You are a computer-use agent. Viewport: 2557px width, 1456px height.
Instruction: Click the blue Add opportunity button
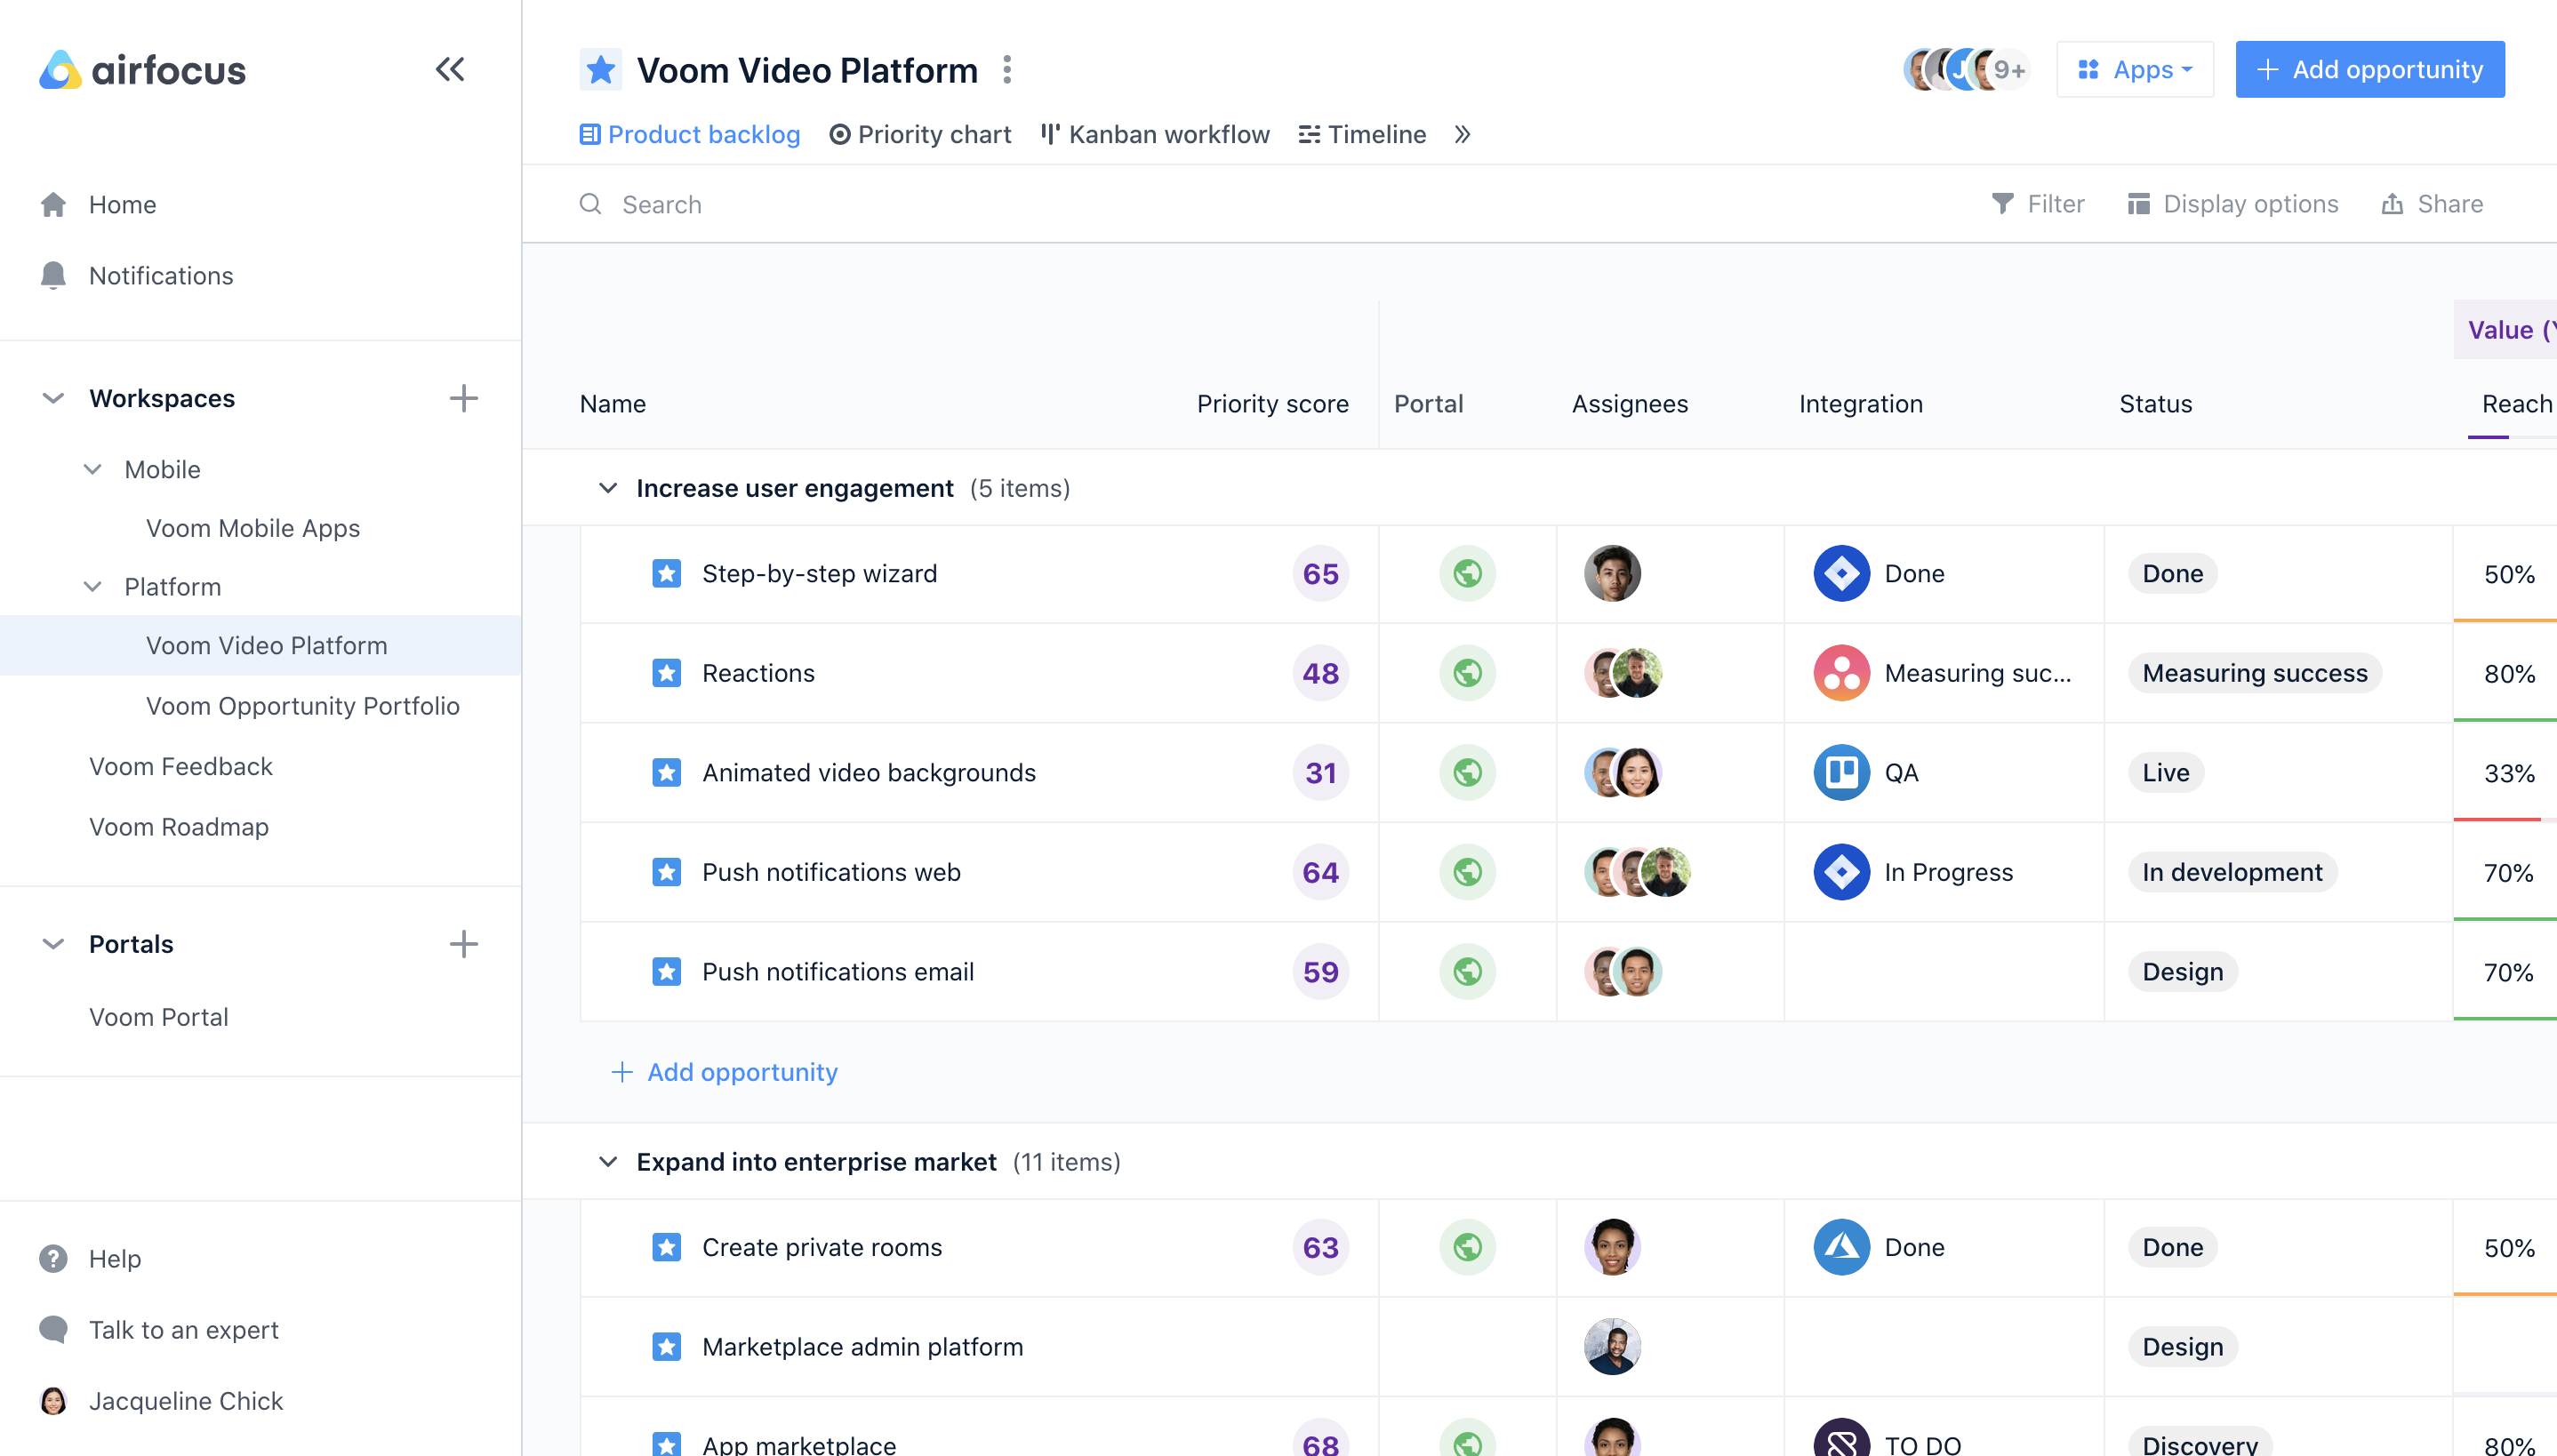click(x=2369, y=70)
